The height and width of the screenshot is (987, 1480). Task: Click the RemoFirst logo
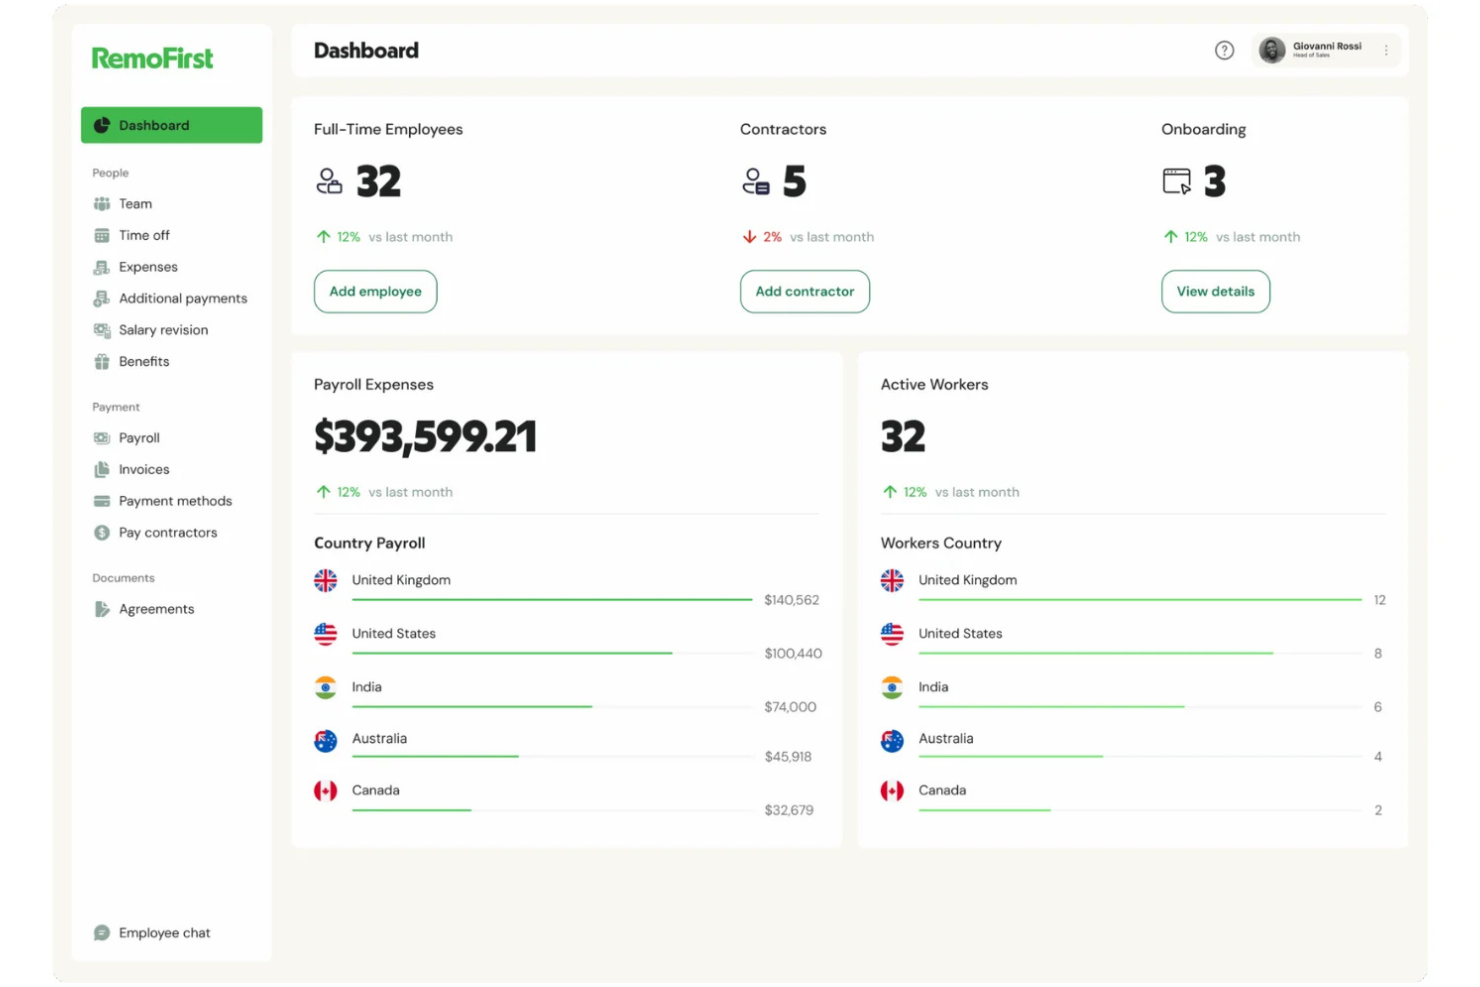[151, 58]
